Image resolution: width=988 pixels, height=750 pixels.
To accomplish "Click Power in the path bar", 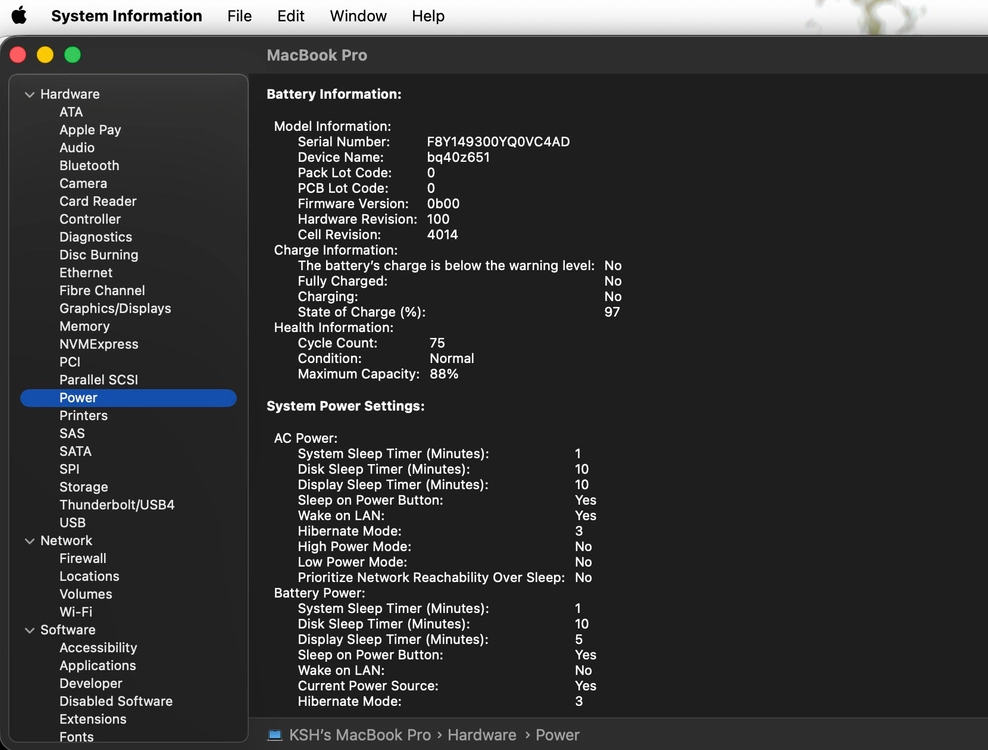I will click(x=558, y=735).
